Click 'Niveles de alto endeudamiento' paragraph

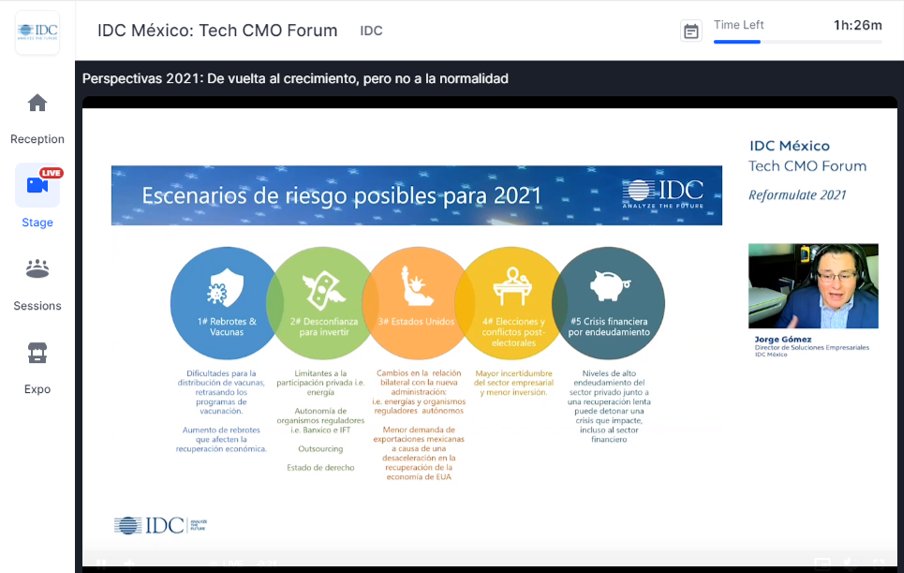(x=609, y=406)
